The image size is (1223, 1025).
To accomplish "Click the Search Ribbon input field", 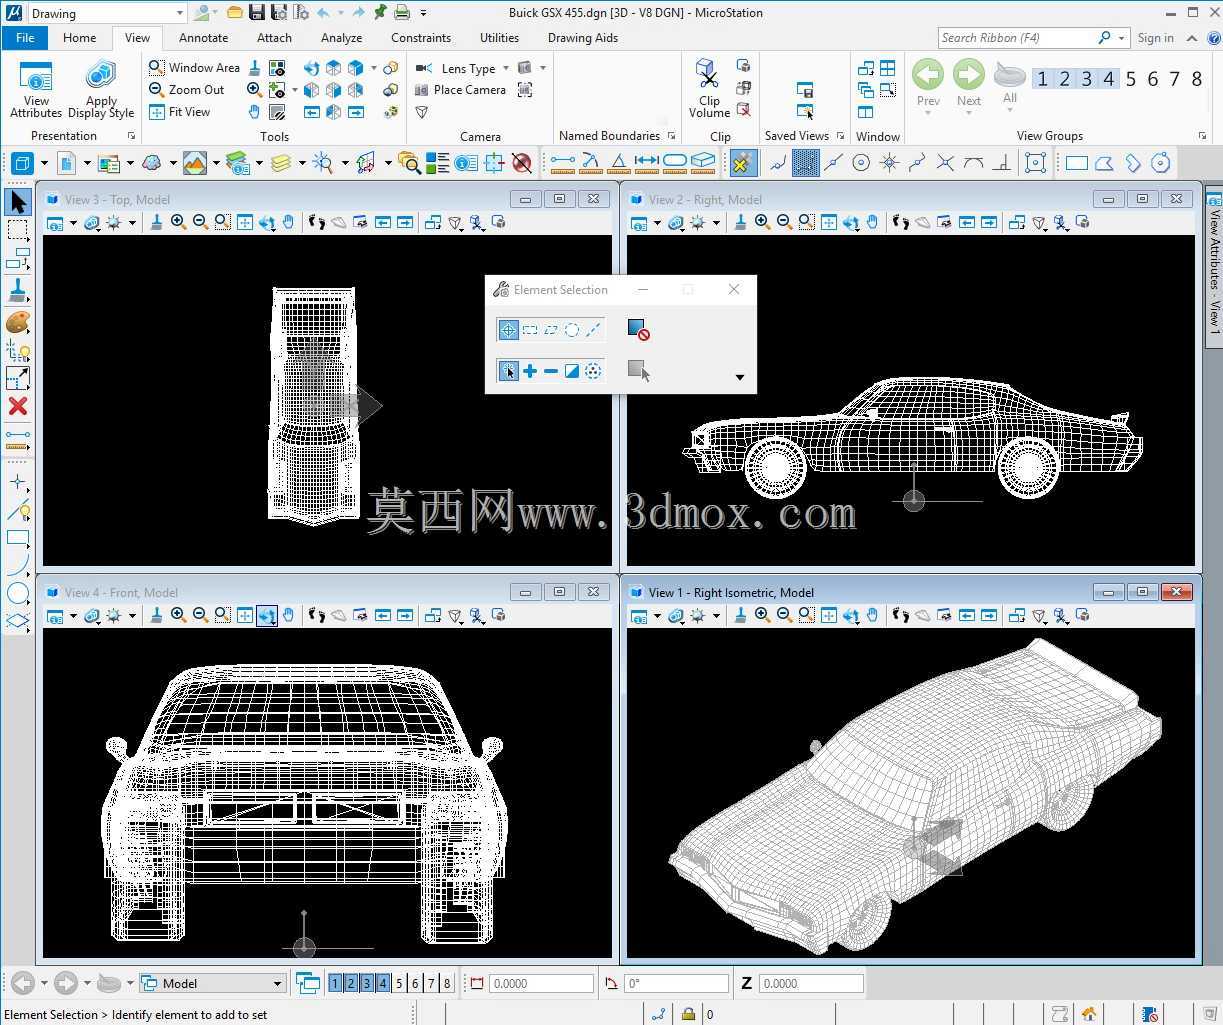I will pyautogui.click(x=1025, y=38).
